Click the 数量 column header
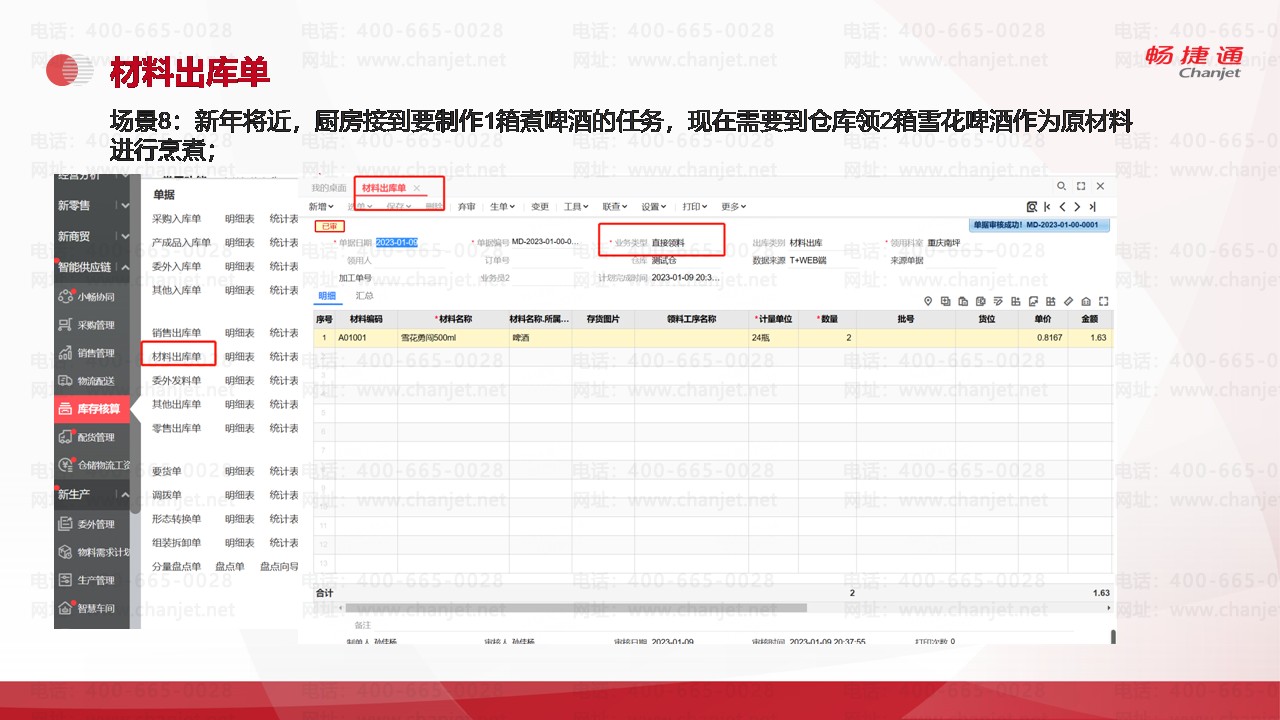Image resolution: width=1280 pixels, height=720 pixels. click(x=828, y=319)
